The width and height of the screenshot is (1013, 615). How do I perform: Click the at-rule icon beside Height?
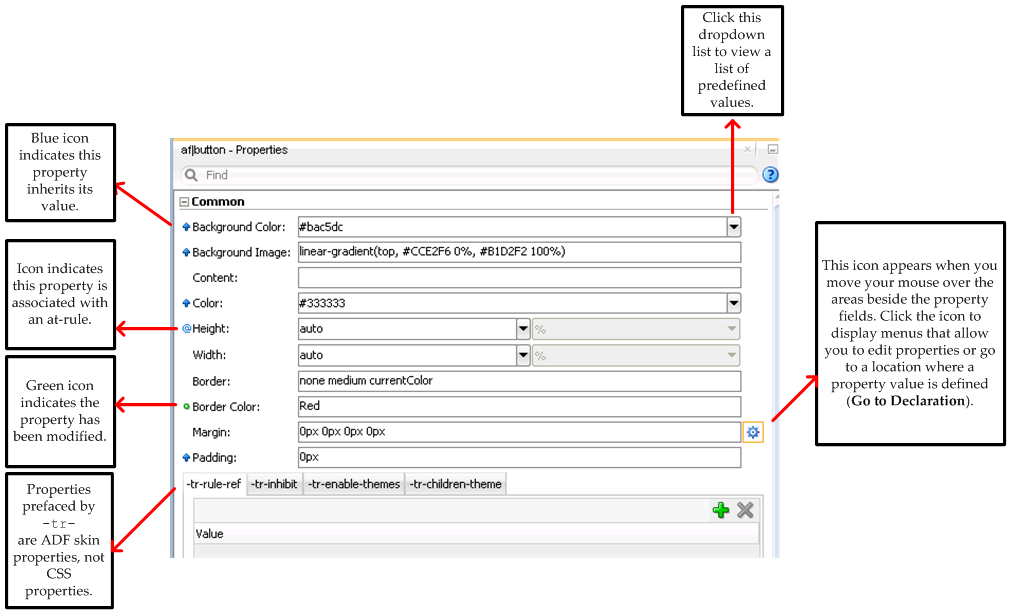[187, 329]
